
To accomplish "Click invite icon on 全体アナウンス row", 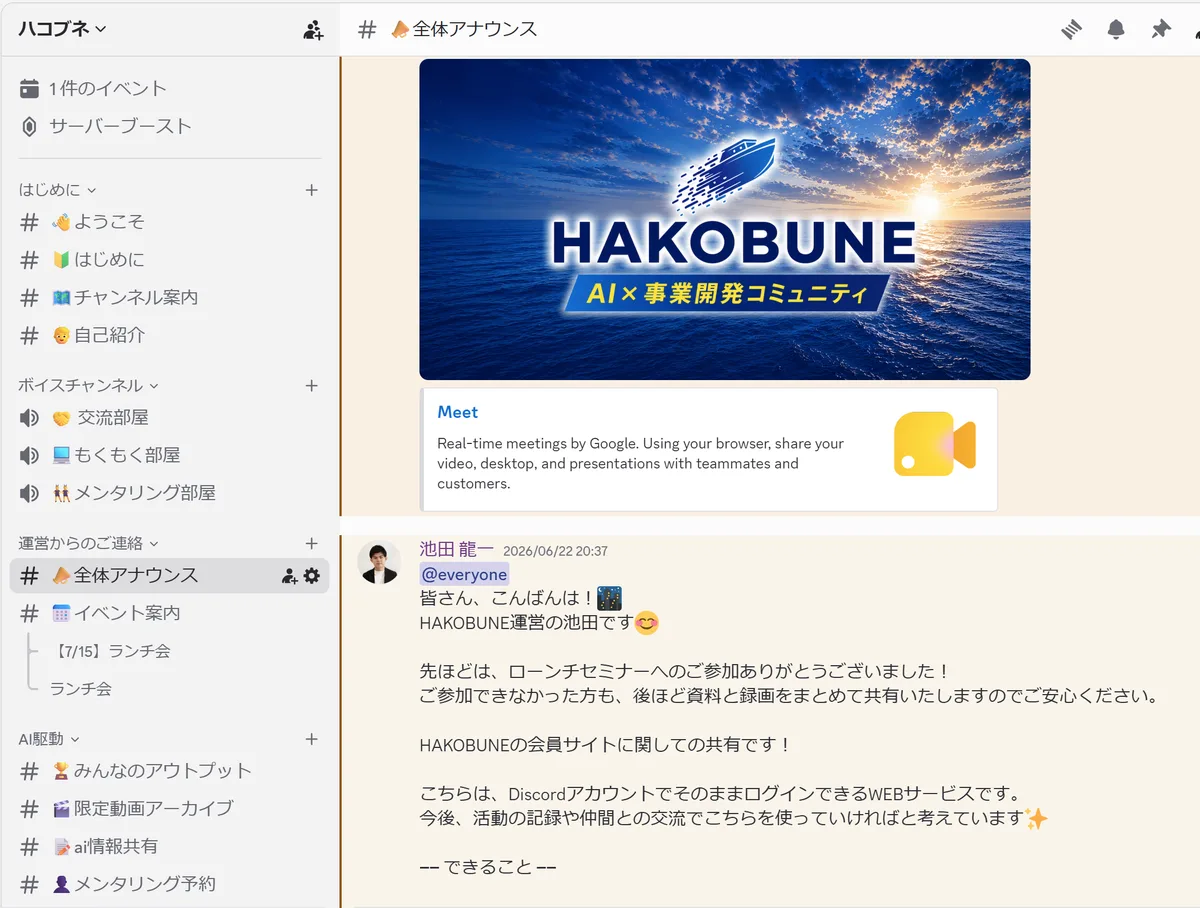I will pos(289,576).
